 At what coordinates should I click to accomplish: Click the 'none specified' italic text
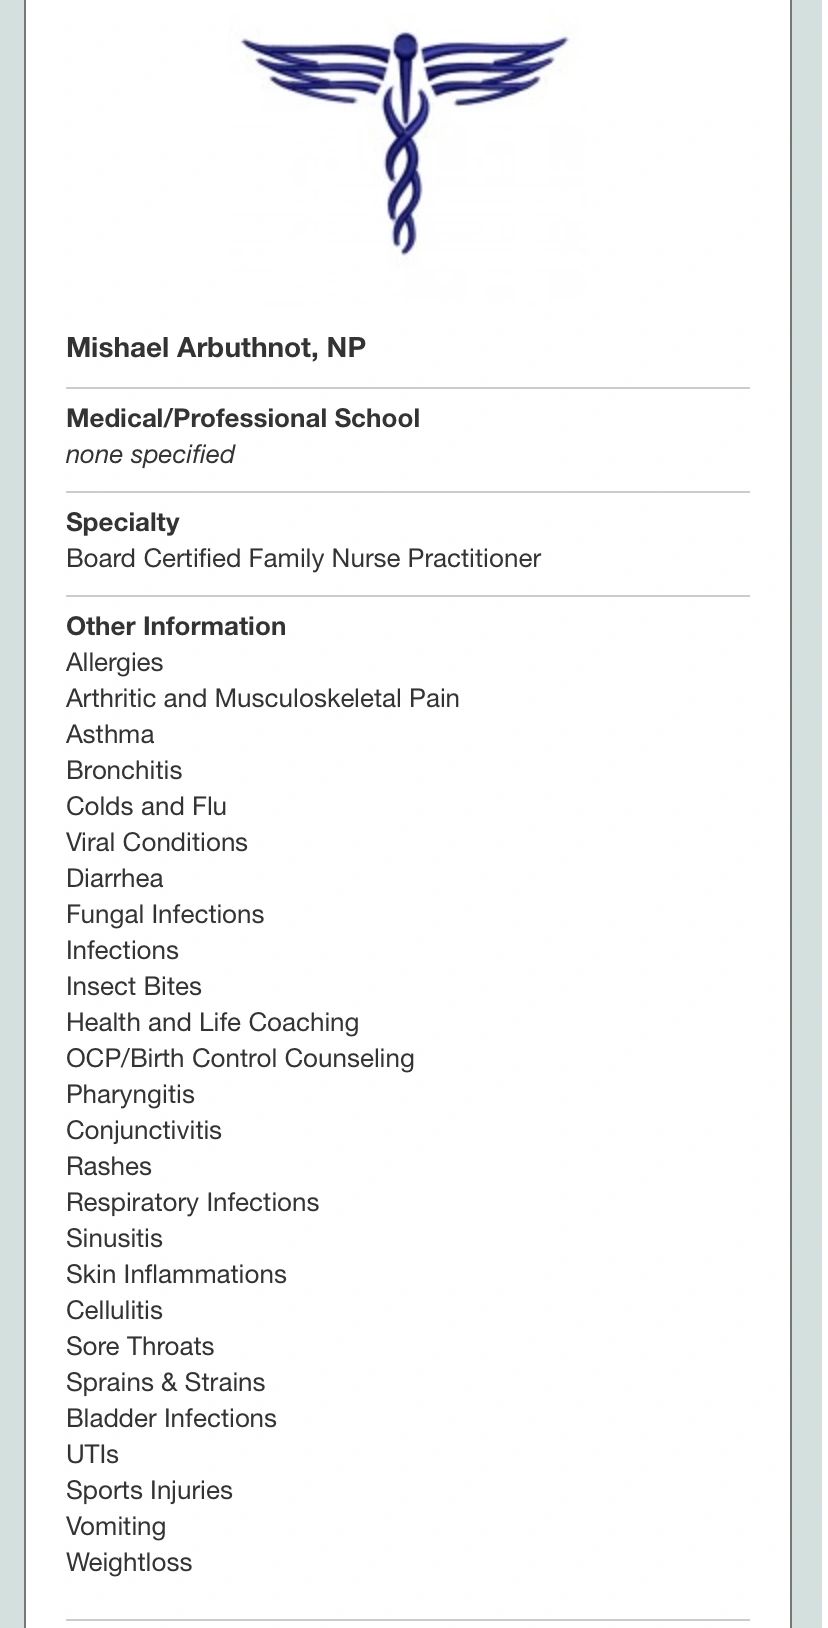pyautogui.click(x=150, y=455)
